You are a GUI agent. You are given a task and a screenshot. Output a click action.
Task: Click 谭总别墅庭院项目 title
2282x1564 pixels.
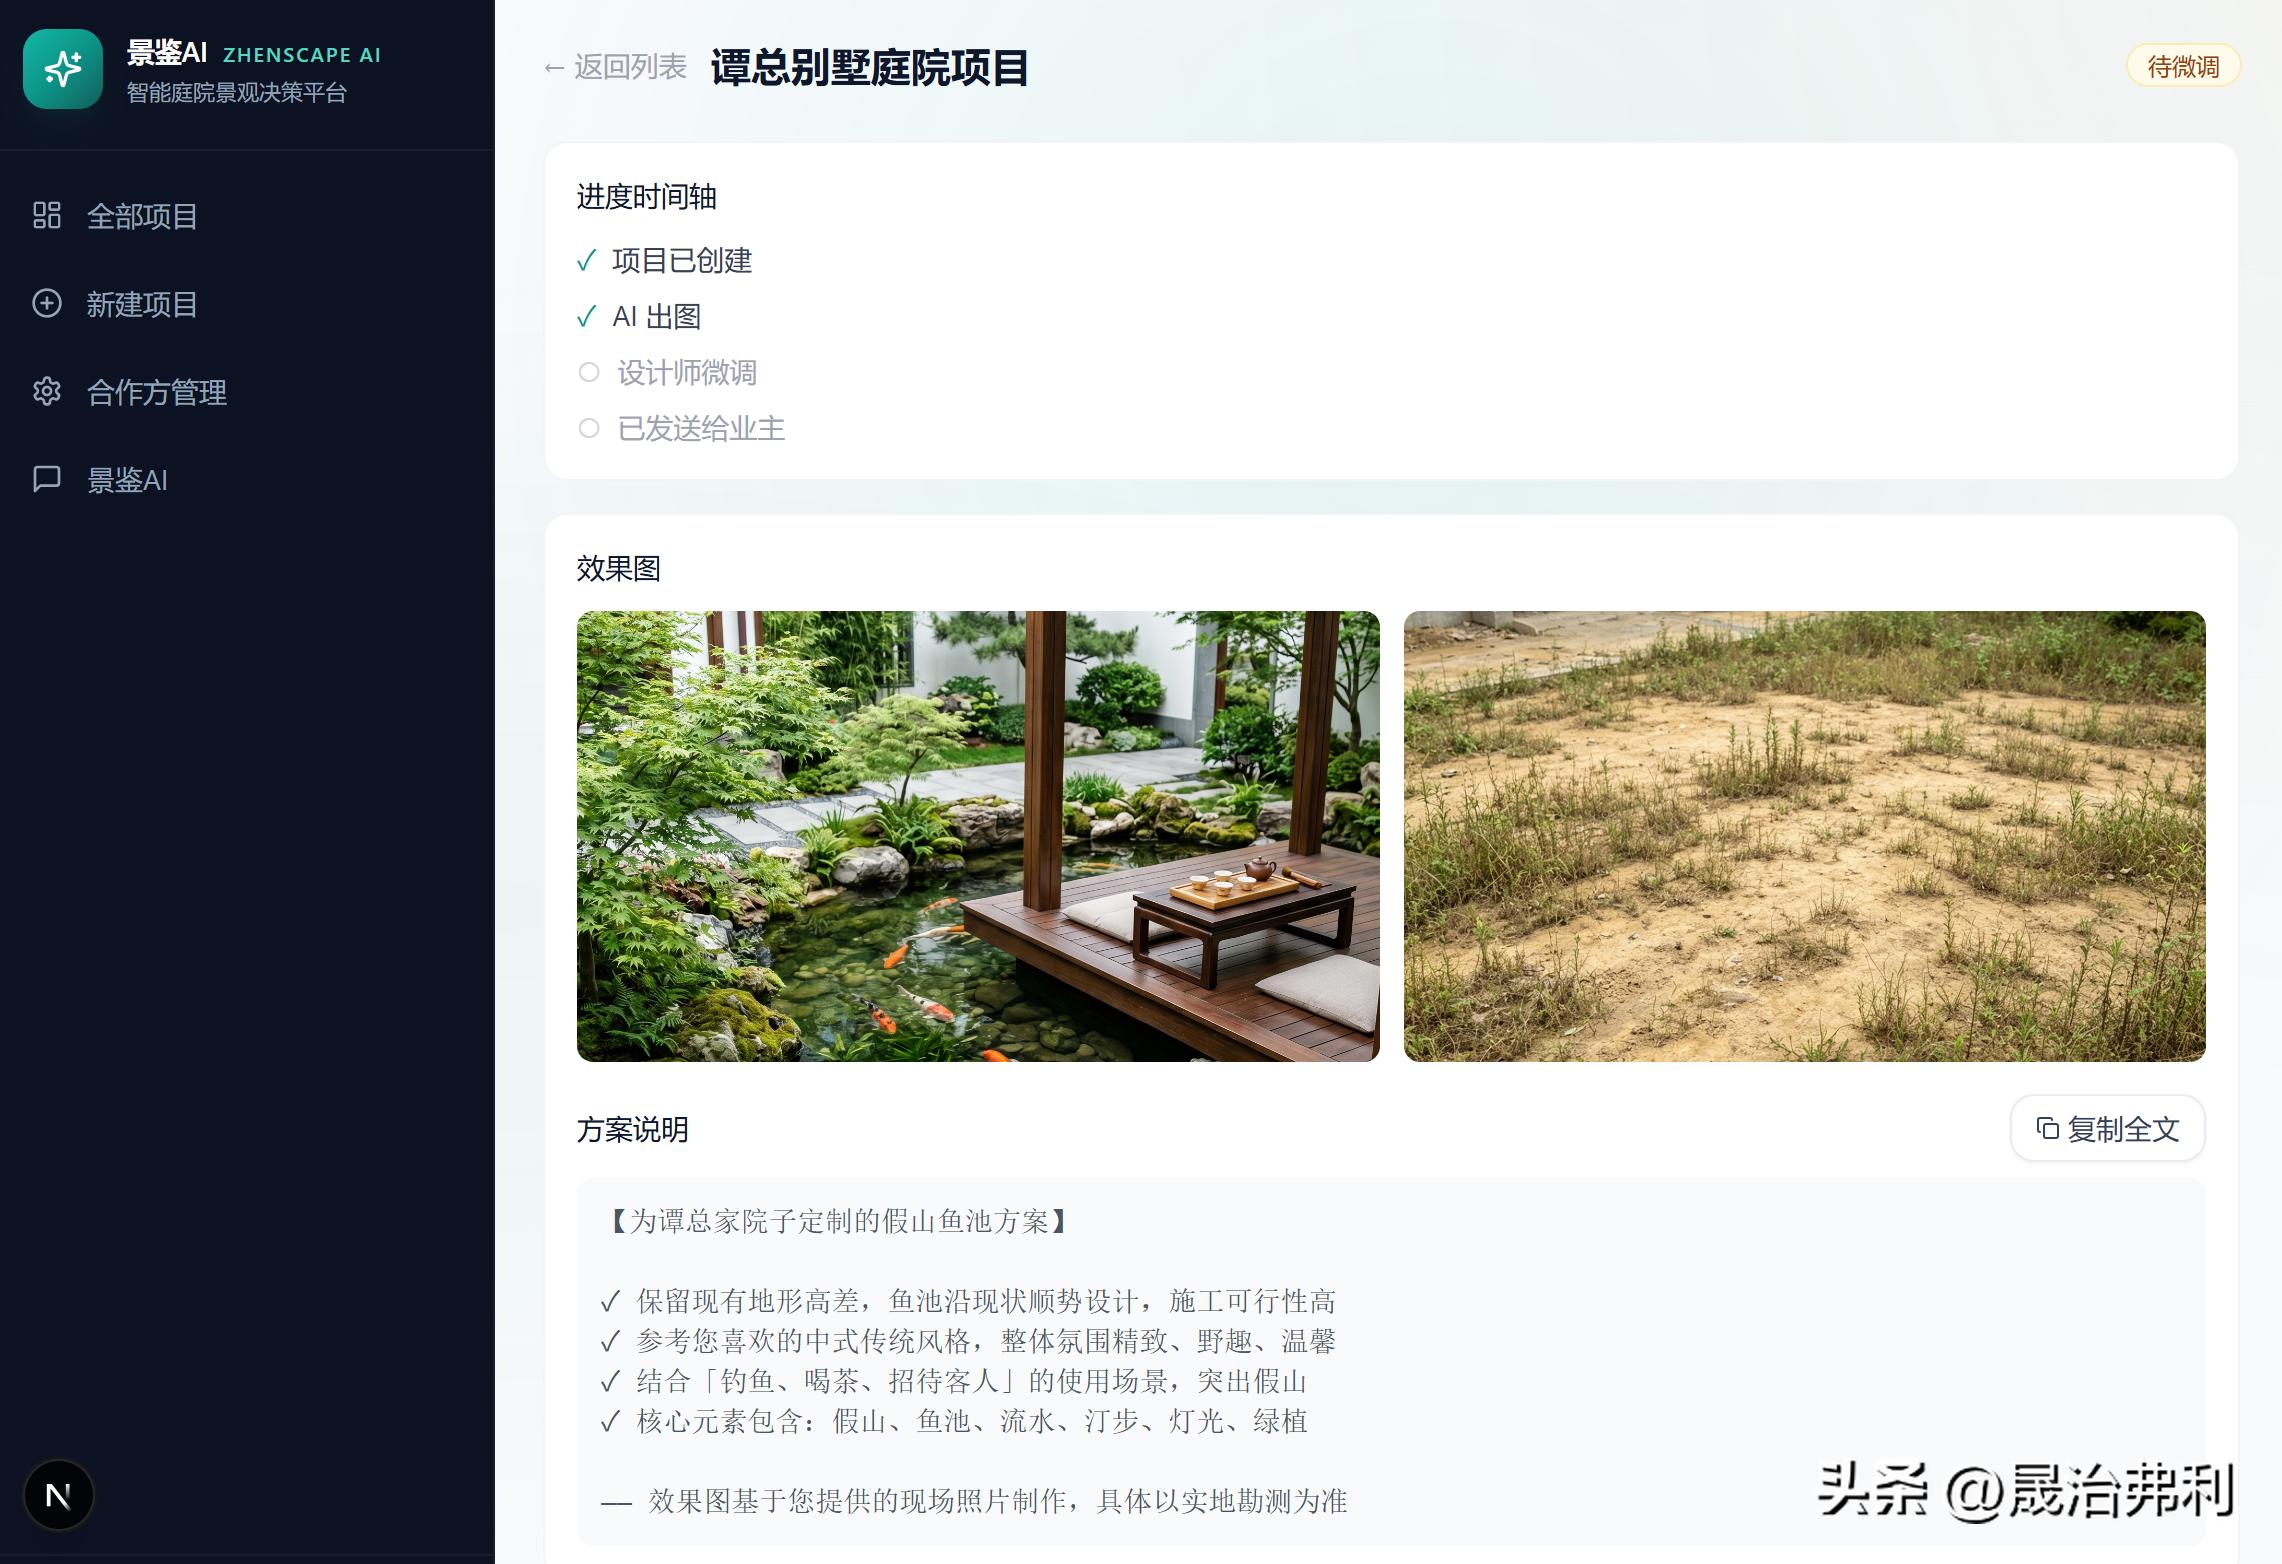coord(869,68)
